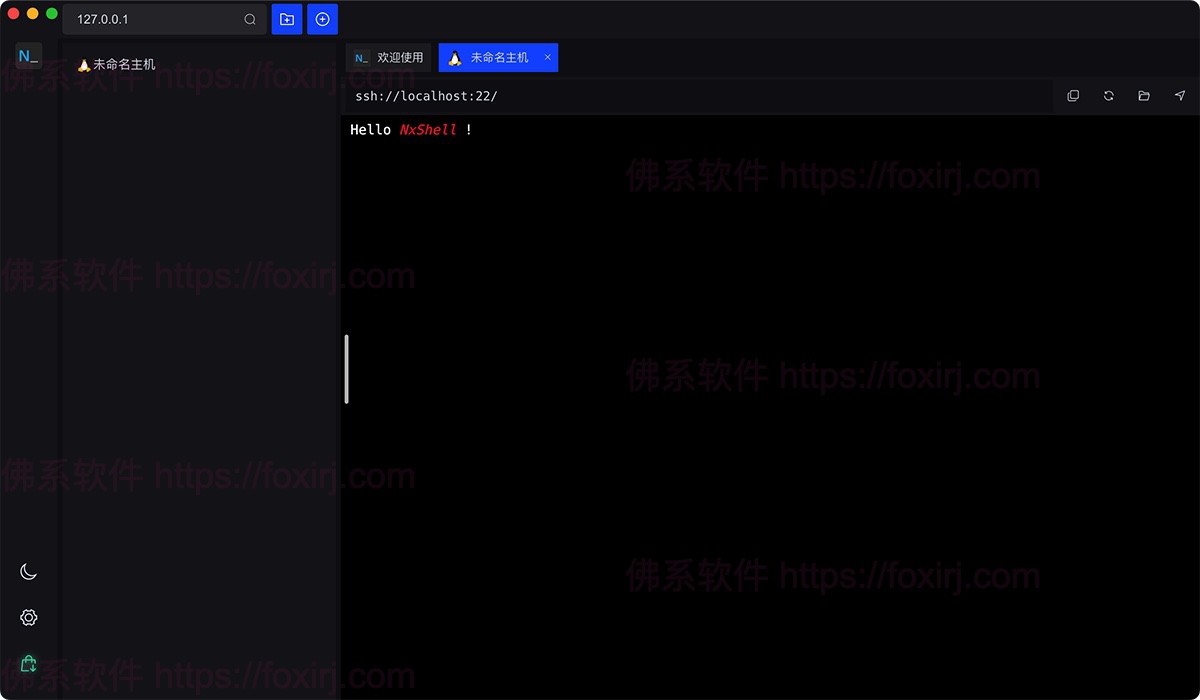Click the NxShell logo in sidebar
This screenshot has width=1200, height=700.
[28, 57]
